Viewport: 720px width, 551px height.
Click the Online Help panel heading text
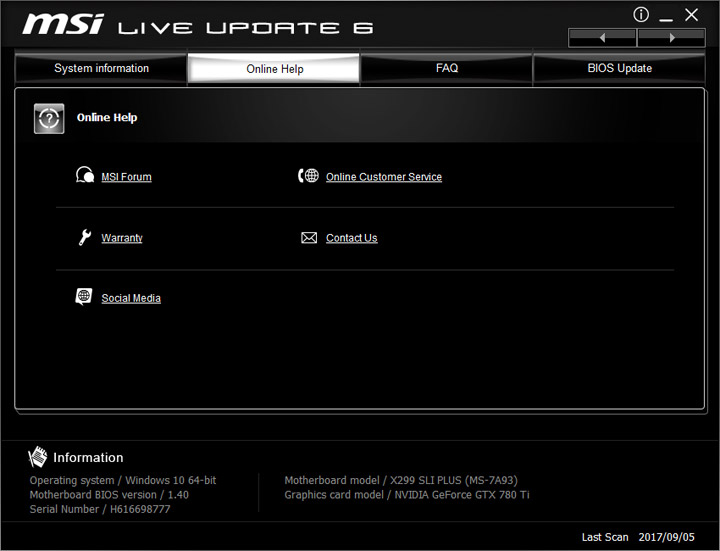(107, 118)
